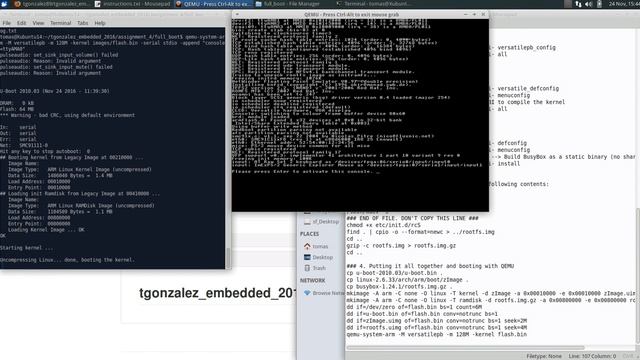Switch to full_boot File Manager in the taskbar
Viewport: 640px width, 360px height.
click(x=288, y=4)
